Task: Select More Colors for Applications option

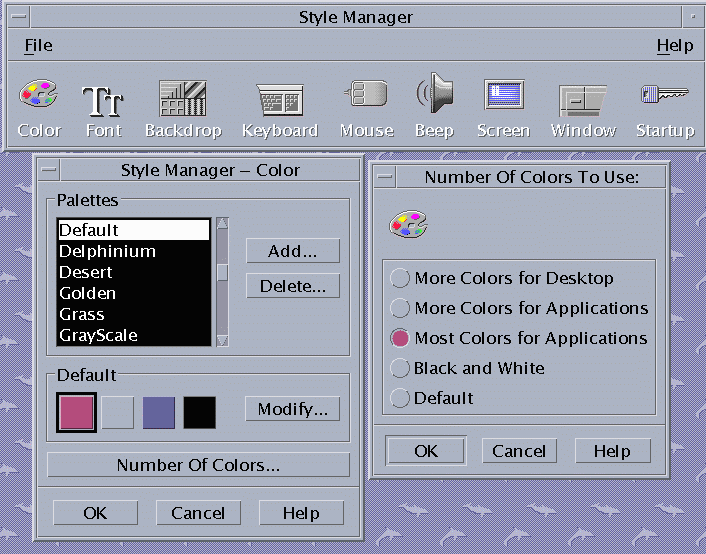Action: (x=519, y=308)
